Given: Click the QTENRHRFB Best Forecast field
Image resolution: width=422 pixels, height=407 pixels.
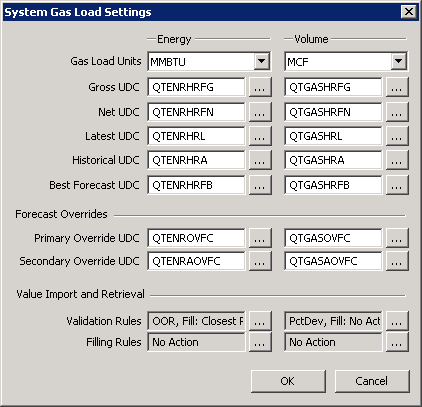Looking at the screenshot, I should 196,185.
